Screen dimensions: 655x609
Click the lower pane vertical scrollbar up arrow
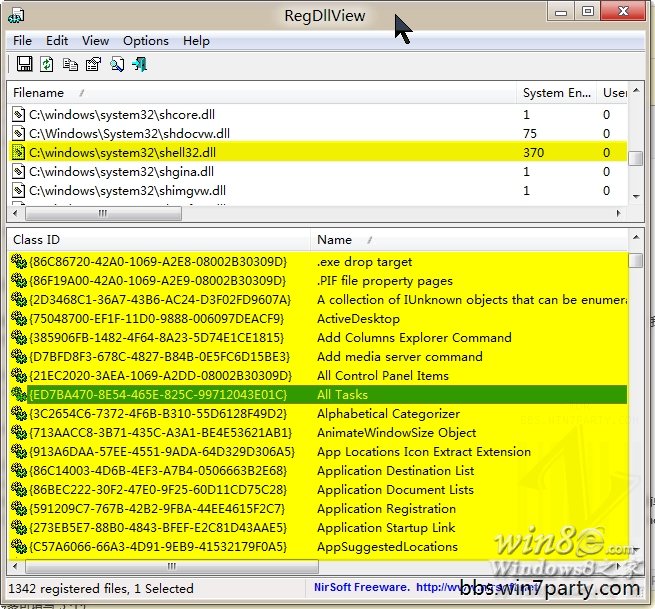coord(636,240)
